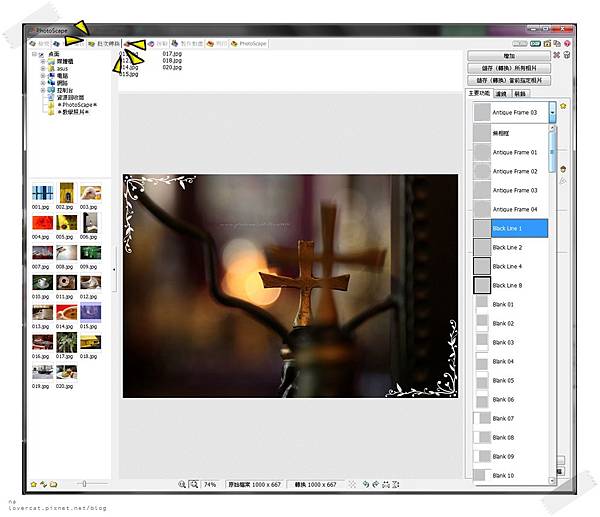Click the yellow star beside frame dropdown
Screen dimensions: 600x517
563,106
